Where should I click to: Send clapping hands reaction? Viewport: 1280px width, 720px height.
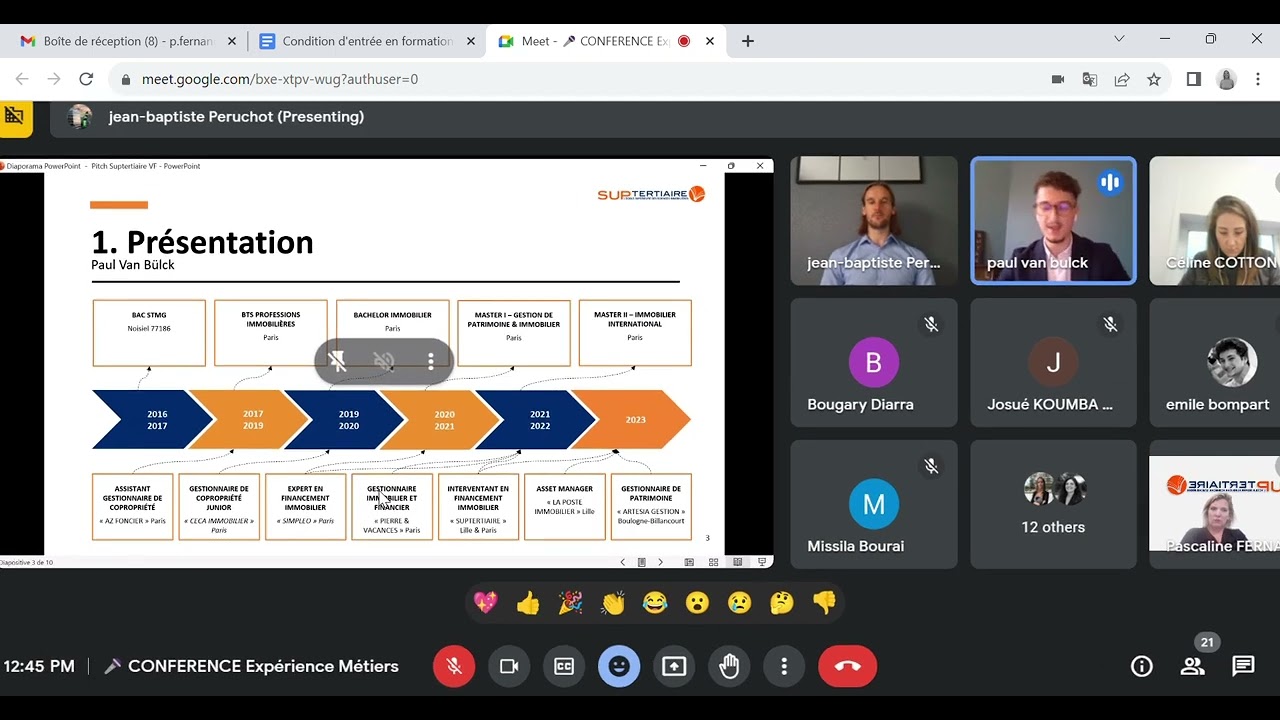pyautogui.click(x=613, y=603)
